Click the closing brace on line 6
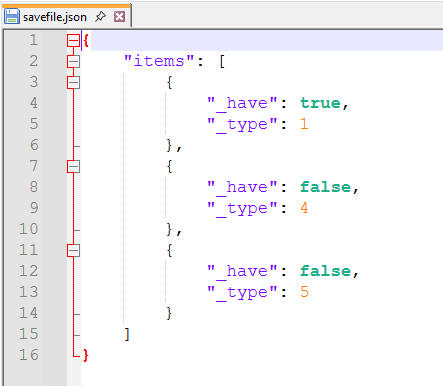This screenshot has height=386, width=443. 169,145
